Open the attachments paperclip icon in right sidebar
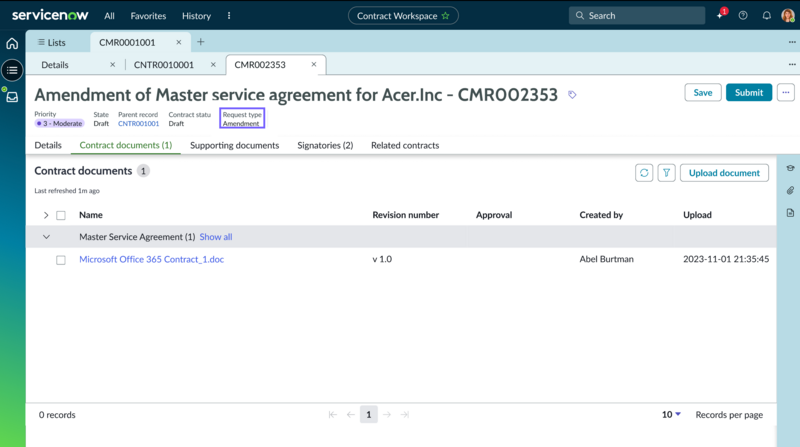800x447 pixels. tap(790, 190)
